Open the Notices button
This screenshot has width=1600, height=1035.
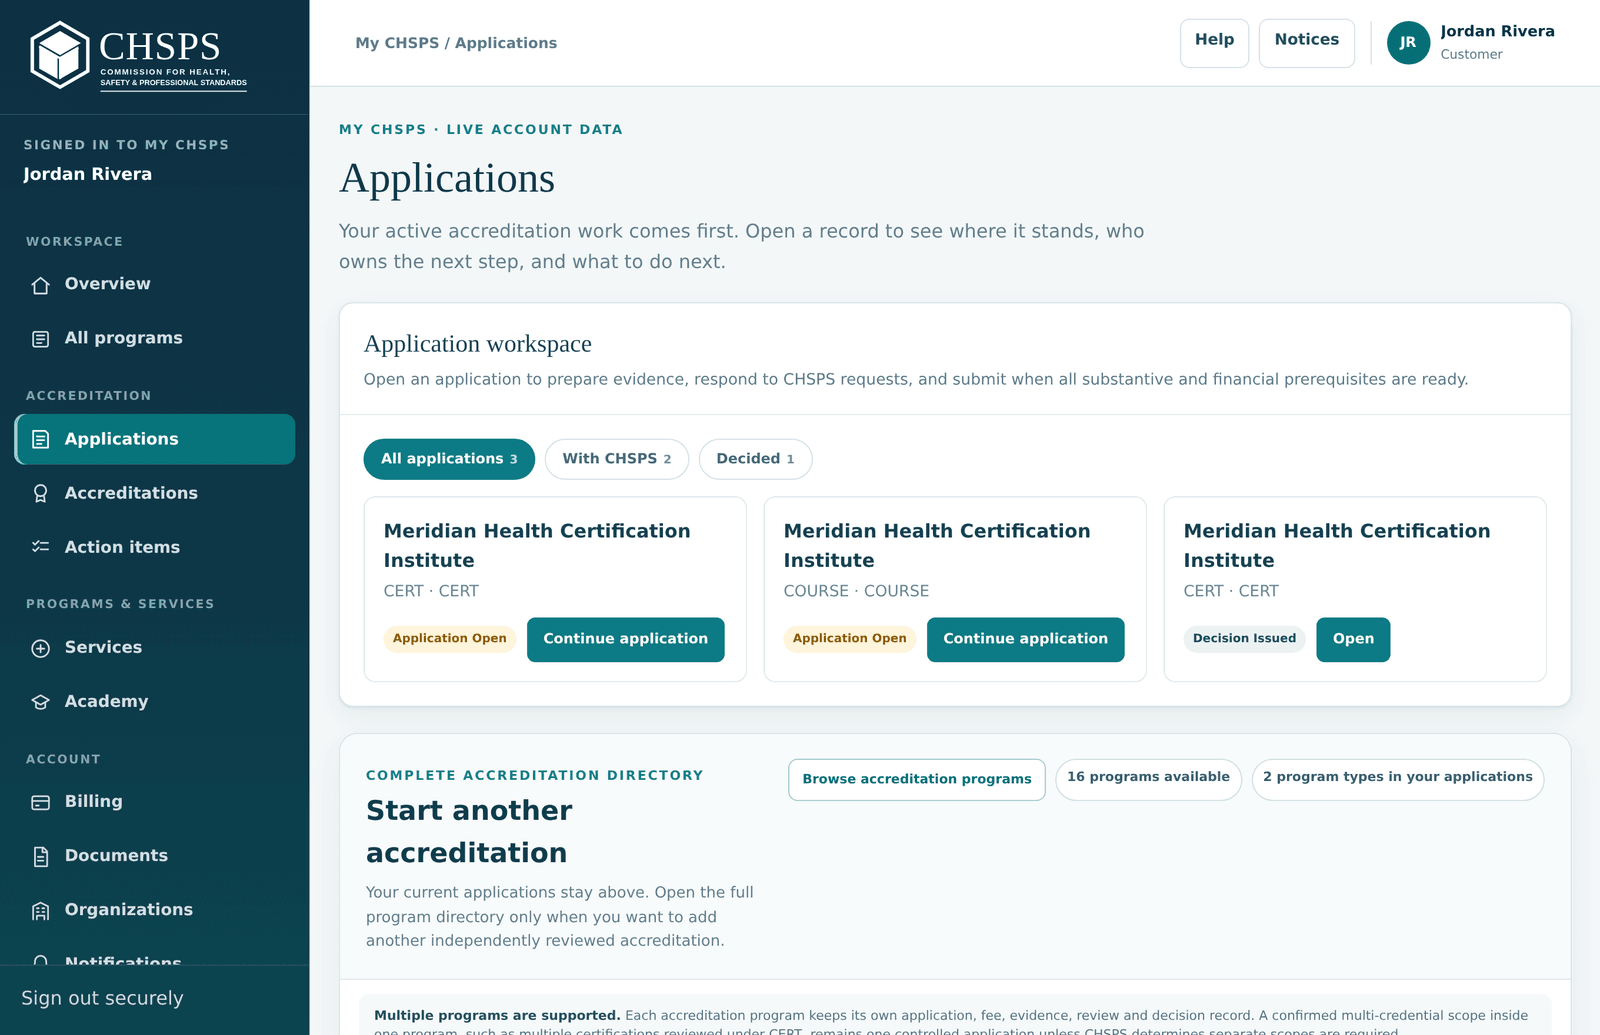pyautogui.click(x=1306, y=43)
